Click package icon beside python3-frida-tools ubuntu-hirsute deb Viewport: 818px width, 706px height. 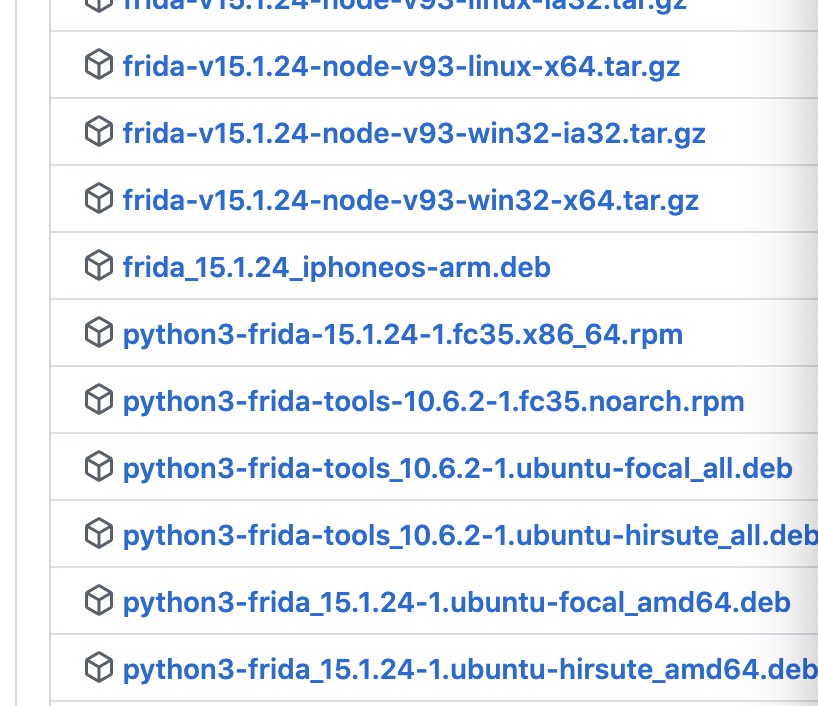pyautogui.click(x=98, y=535)
